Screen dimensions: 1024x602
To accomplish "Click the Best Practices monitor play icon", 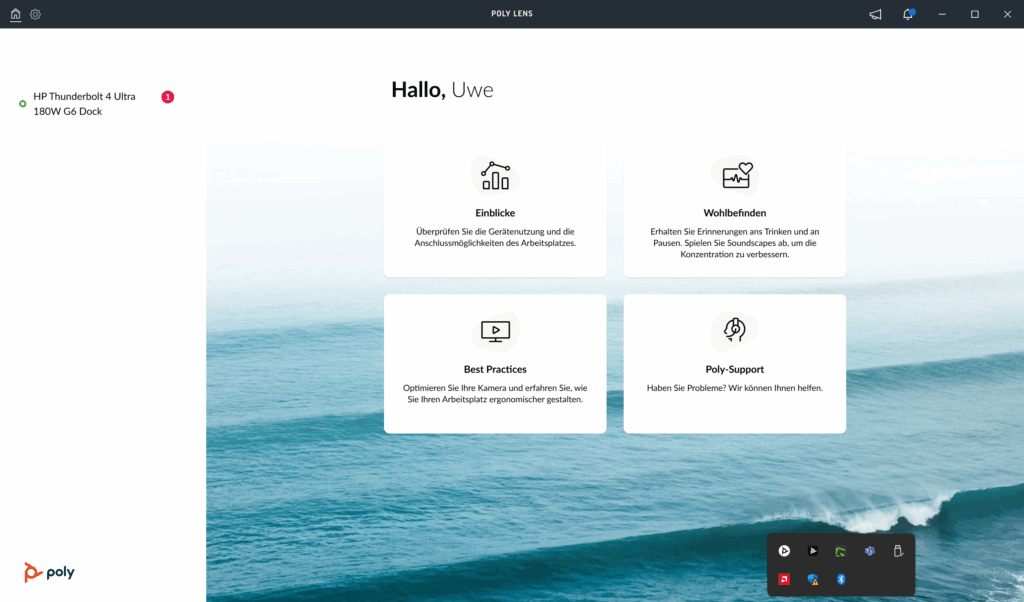I will 495,330.
